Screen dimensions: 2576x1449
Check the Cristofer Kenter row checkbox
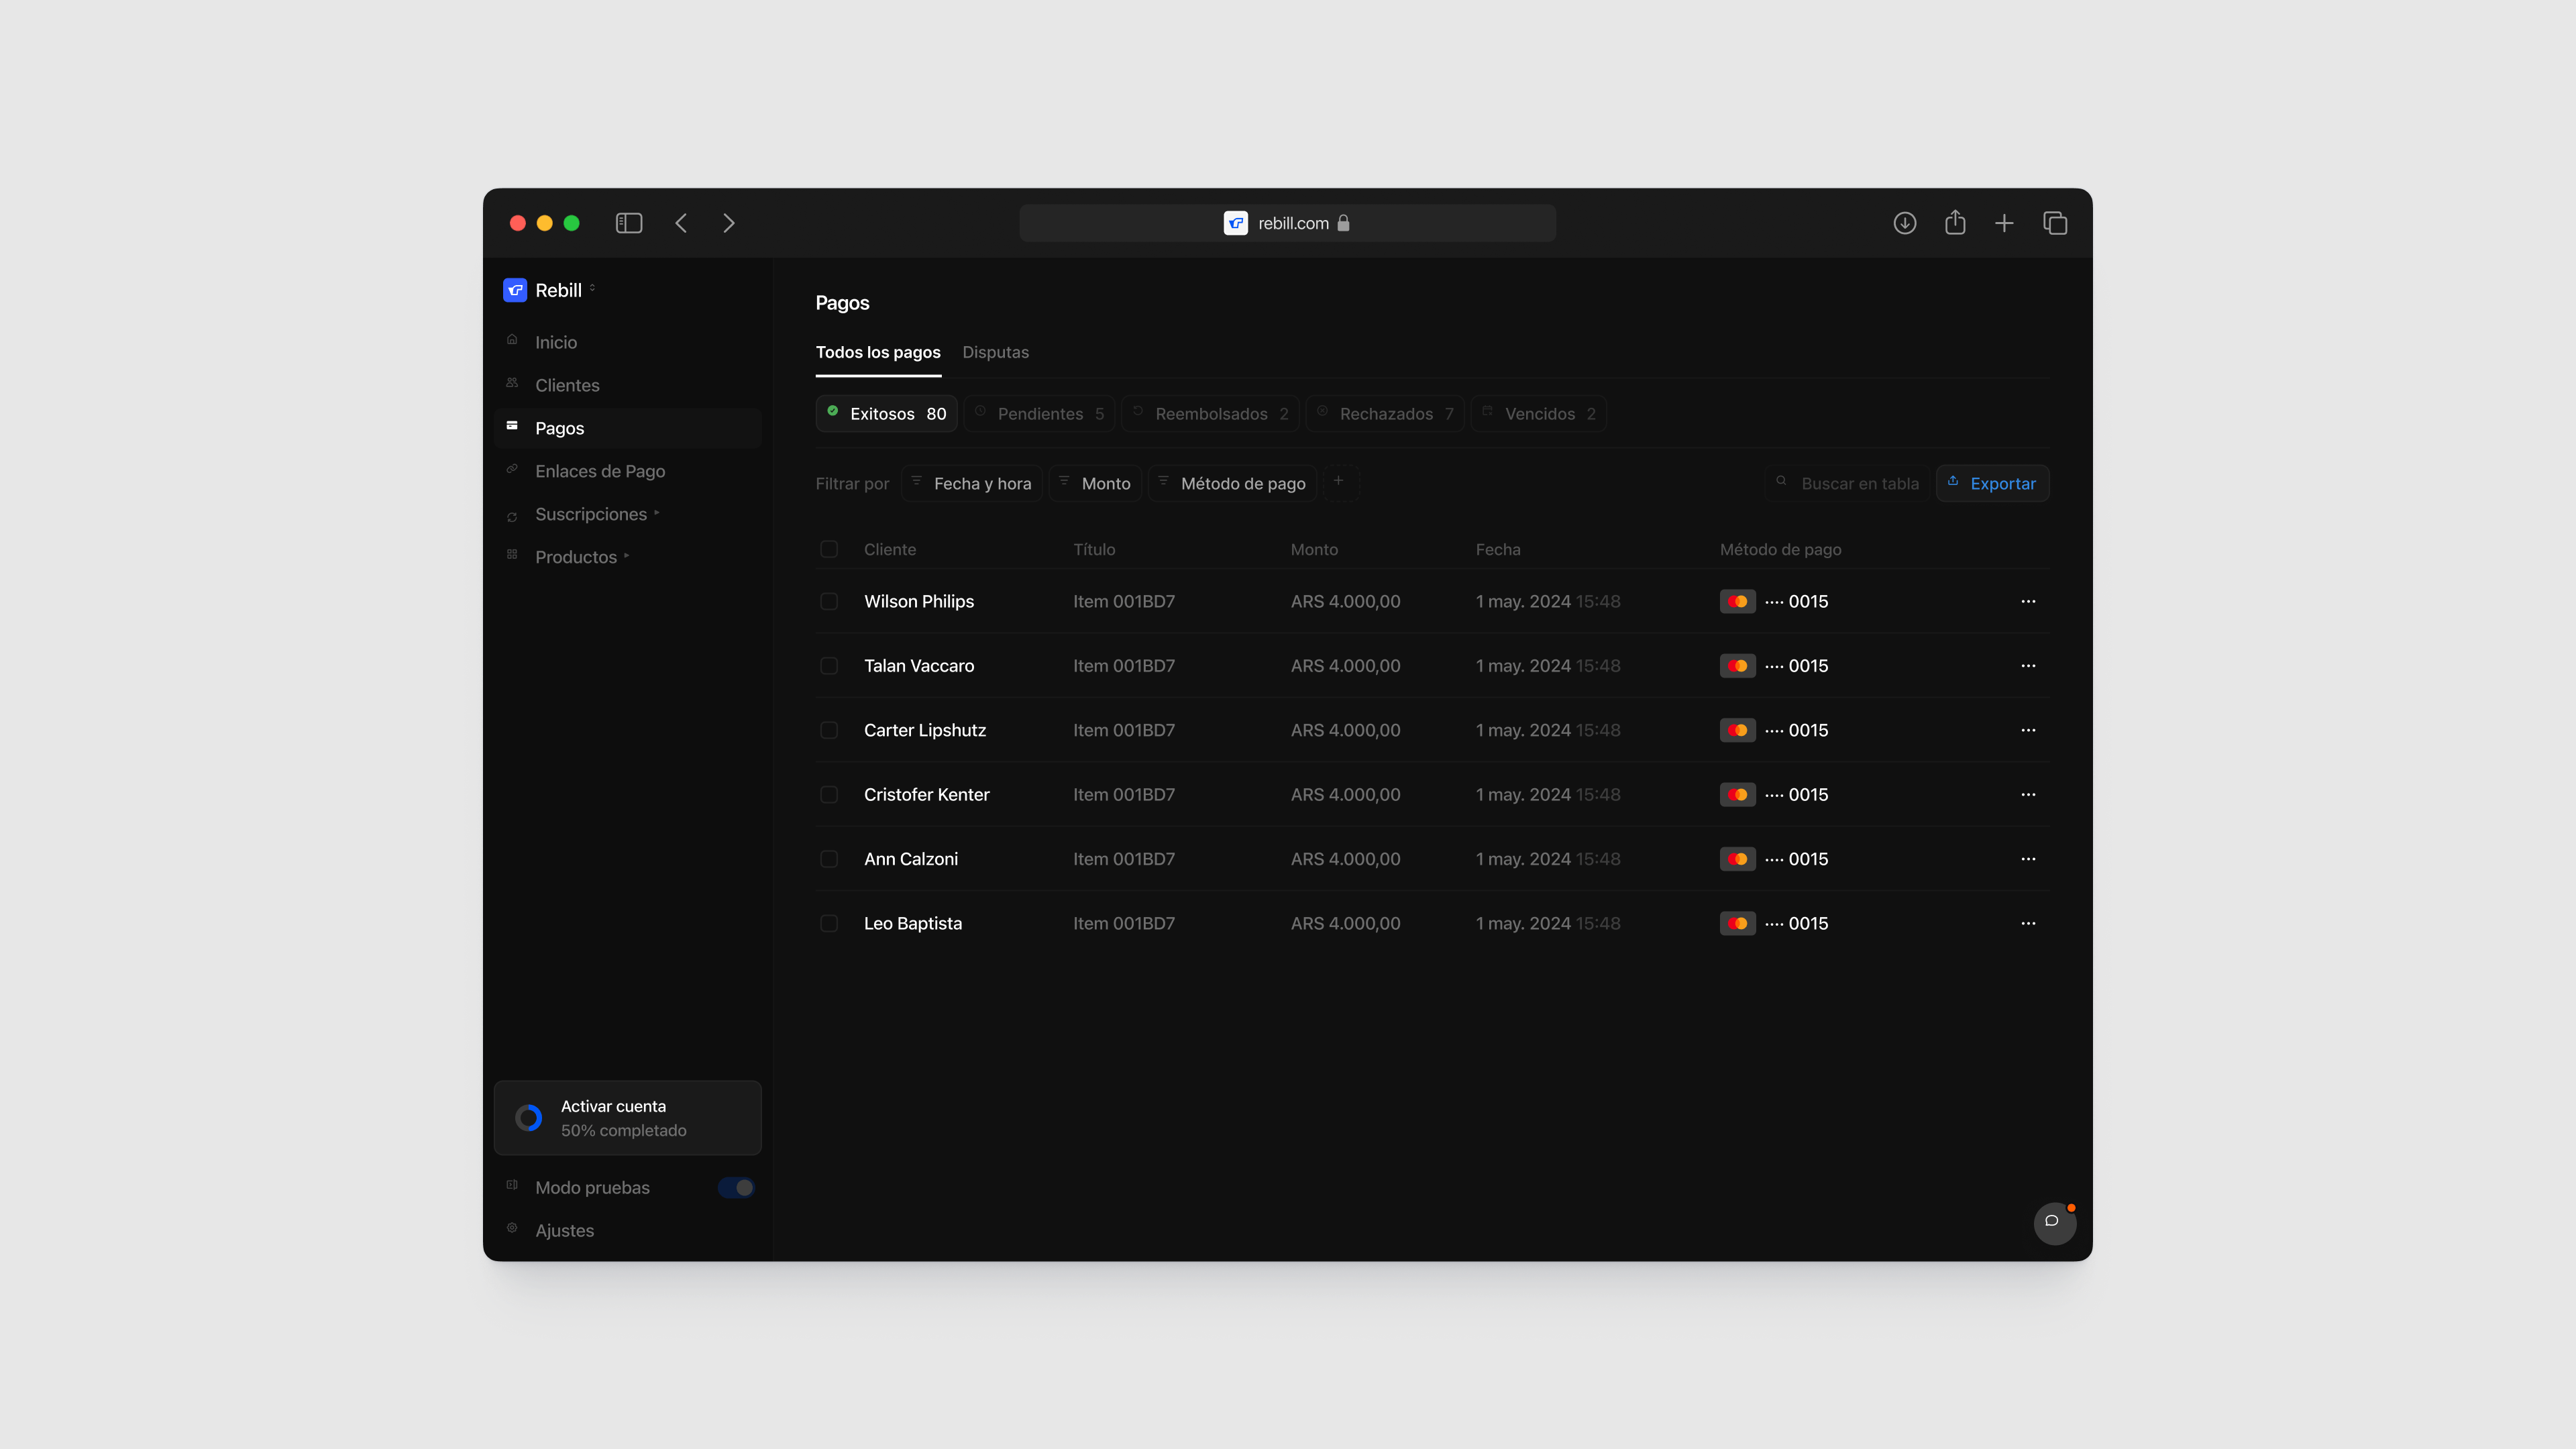coord(829,795)
